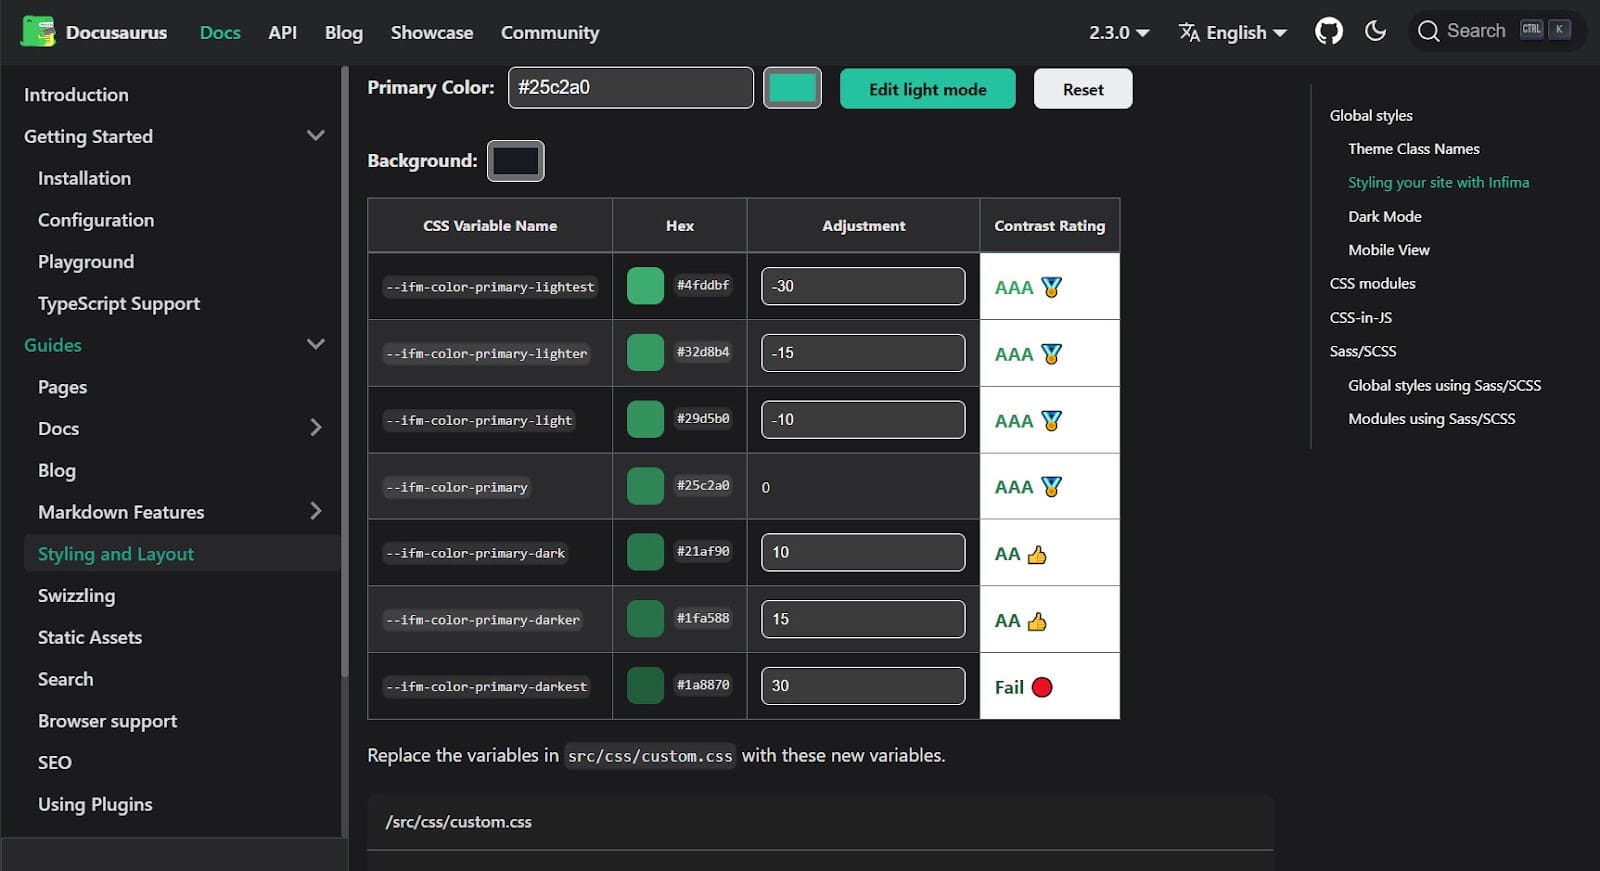Open the Blog navbar item
Image resolution: width=1600 pixels, height=871 pixels.
point(343,32)
